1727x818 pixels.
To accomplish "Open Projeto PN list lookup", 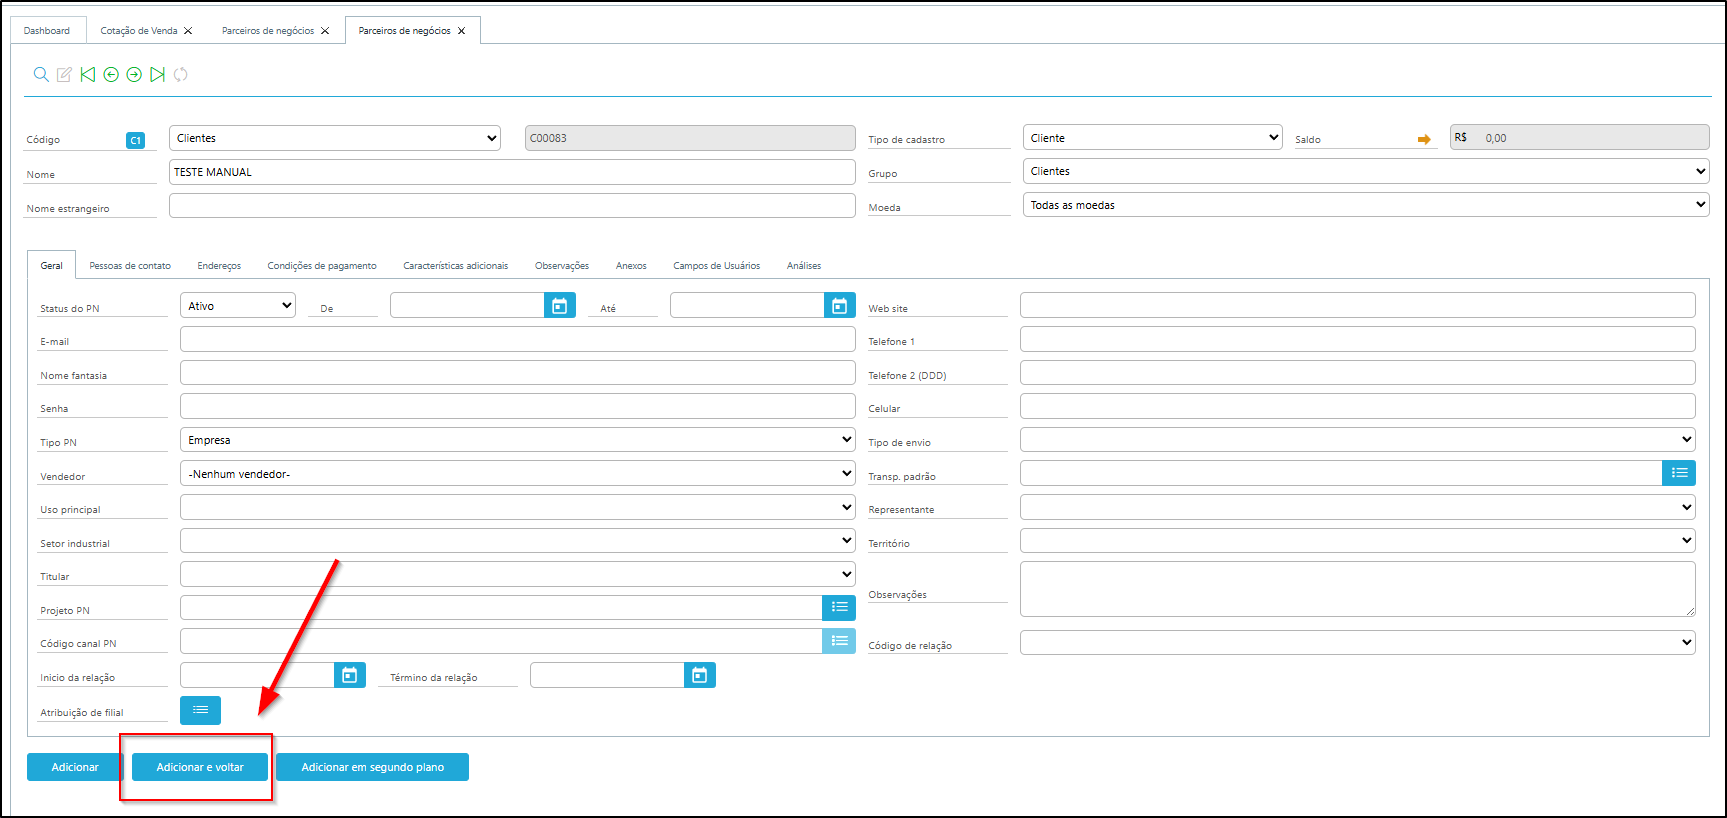I will (839, 607).
